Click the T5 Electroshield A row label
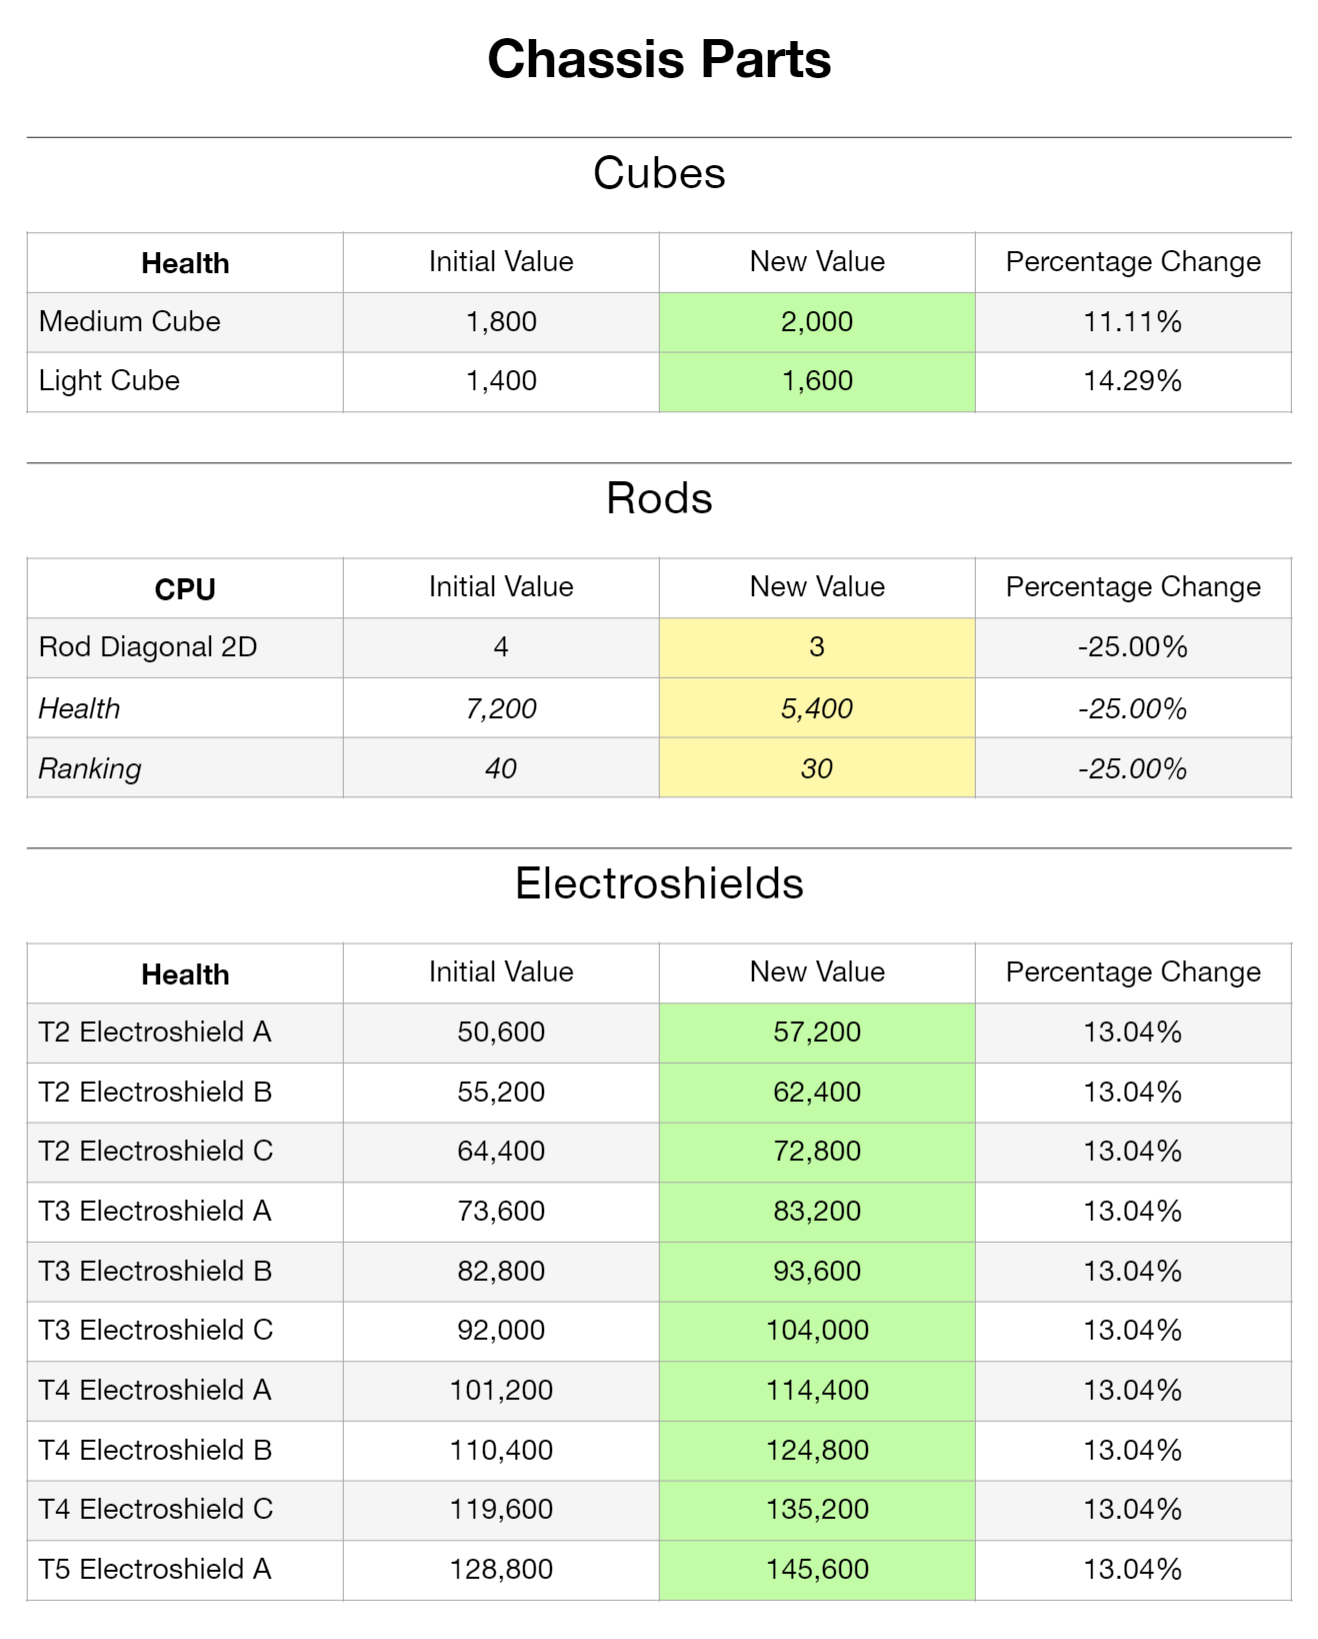The height and width of the screenshot is (1639, 1318). coord(155,1569)
